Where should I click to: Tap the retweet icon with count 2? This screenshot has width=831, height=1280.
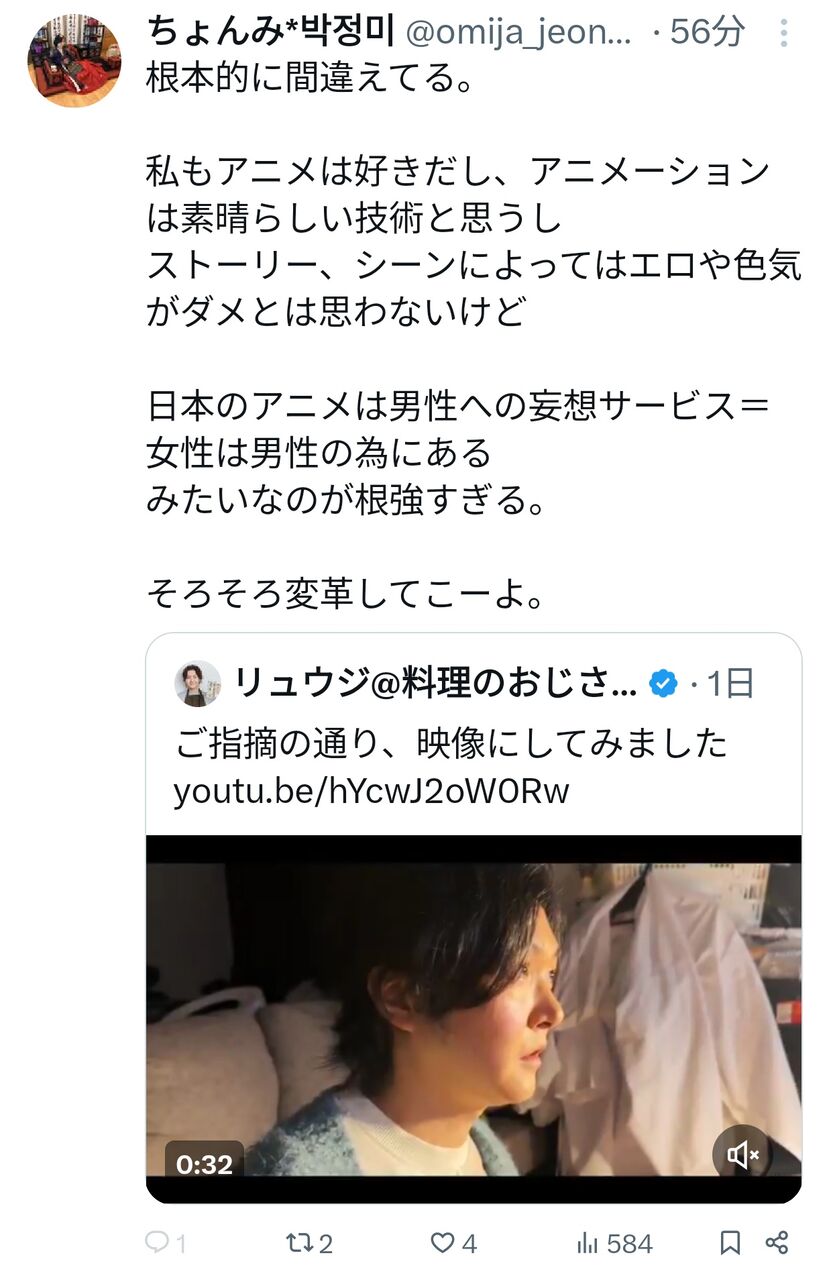pos(298,1243)
